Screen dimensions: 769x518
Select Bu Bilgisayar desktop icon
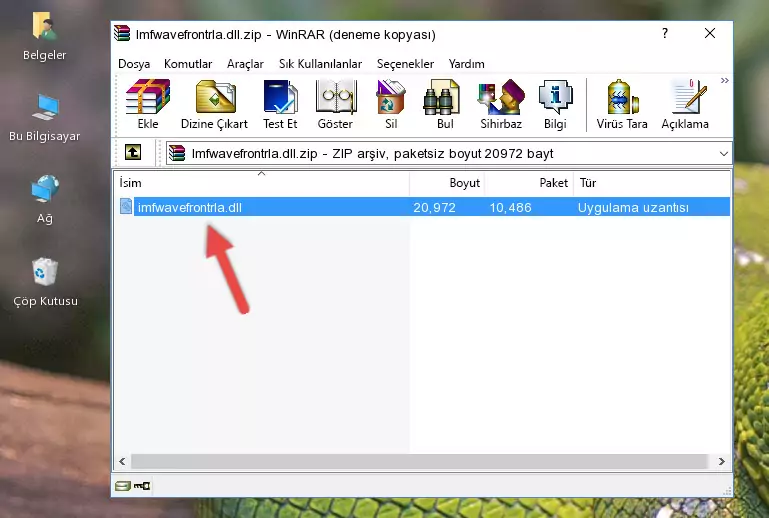click(44, 118)
